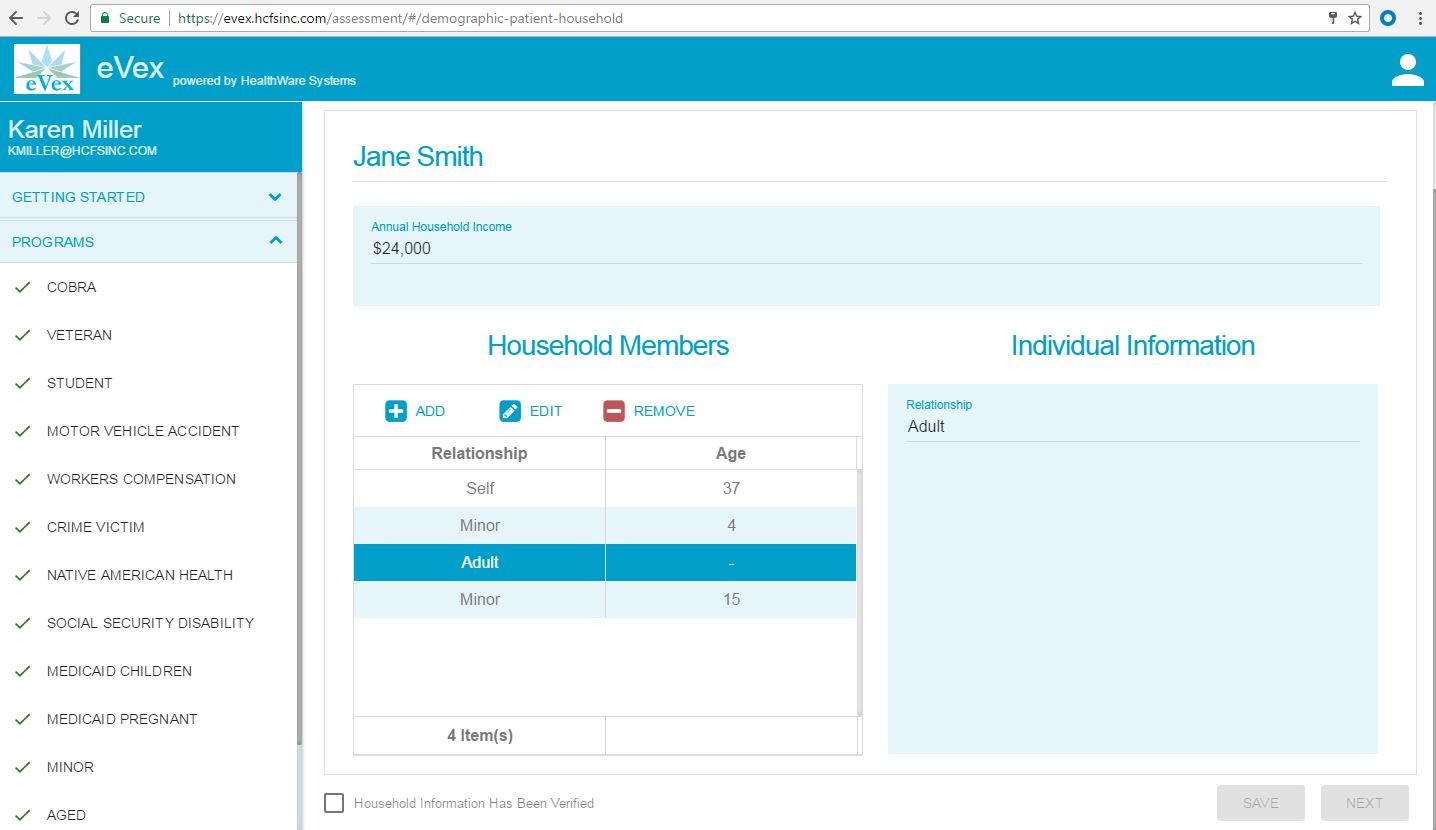This screenshot has height=830, width=1436.
Task: Check Household Information Has Been Verified box
Action: coord(334,803)
